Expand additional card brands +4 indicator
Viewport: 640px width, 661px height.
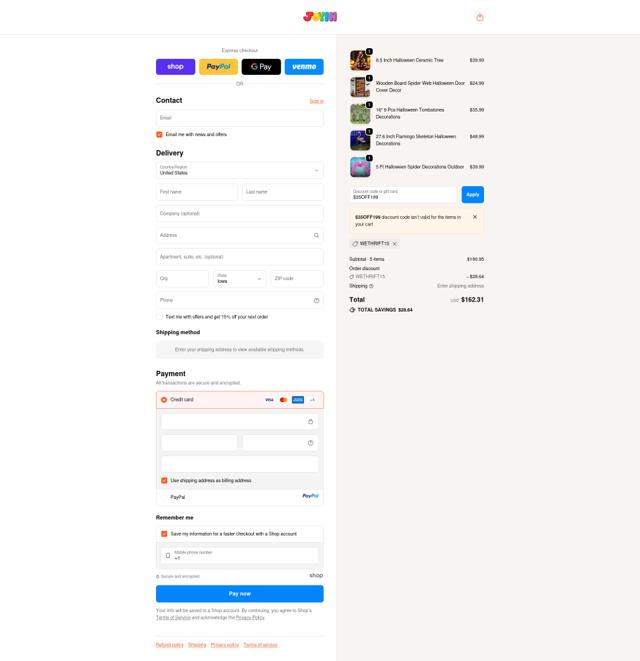click(x=312, y=400)
